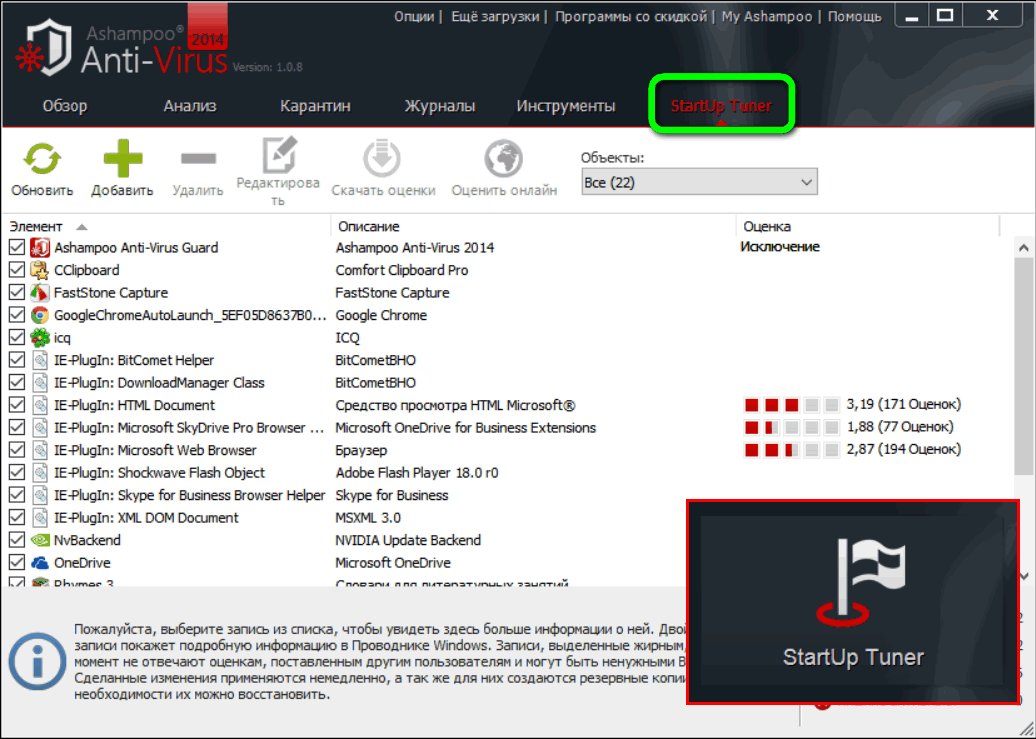Click the Удалить minus icon
1036x739 pixels.
click(x=198, y=159)
